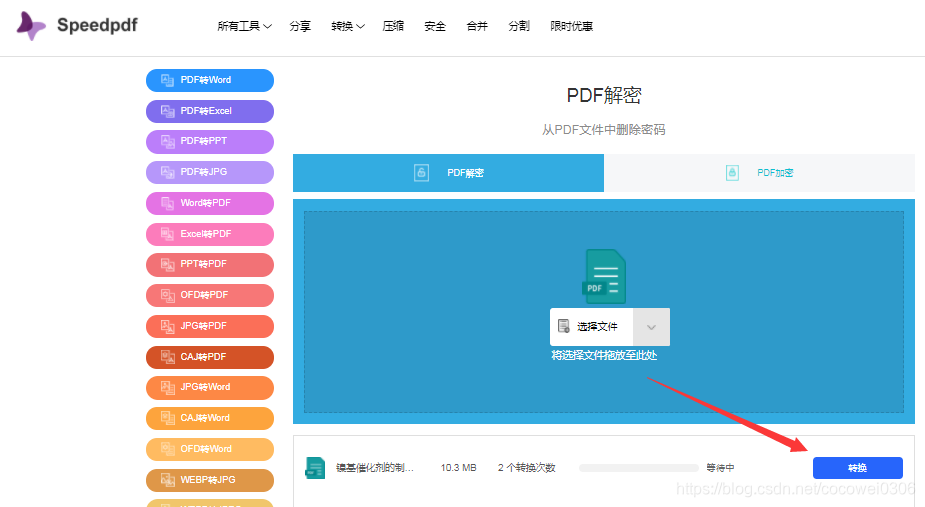This screenshot has width=925, height=507.
Task: Open the PDF转Excel sidebar tool
Action: coord(210,111)
